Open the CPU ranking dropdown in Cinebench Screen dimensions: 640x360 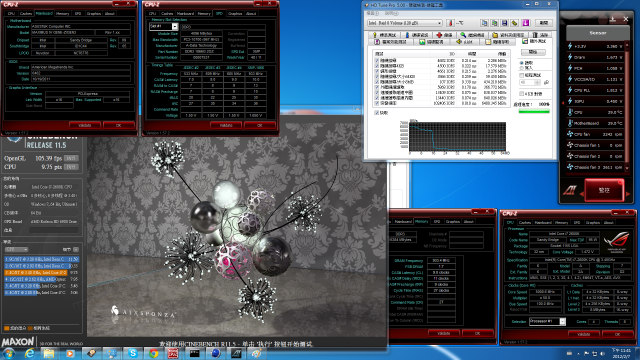[16, 249]
